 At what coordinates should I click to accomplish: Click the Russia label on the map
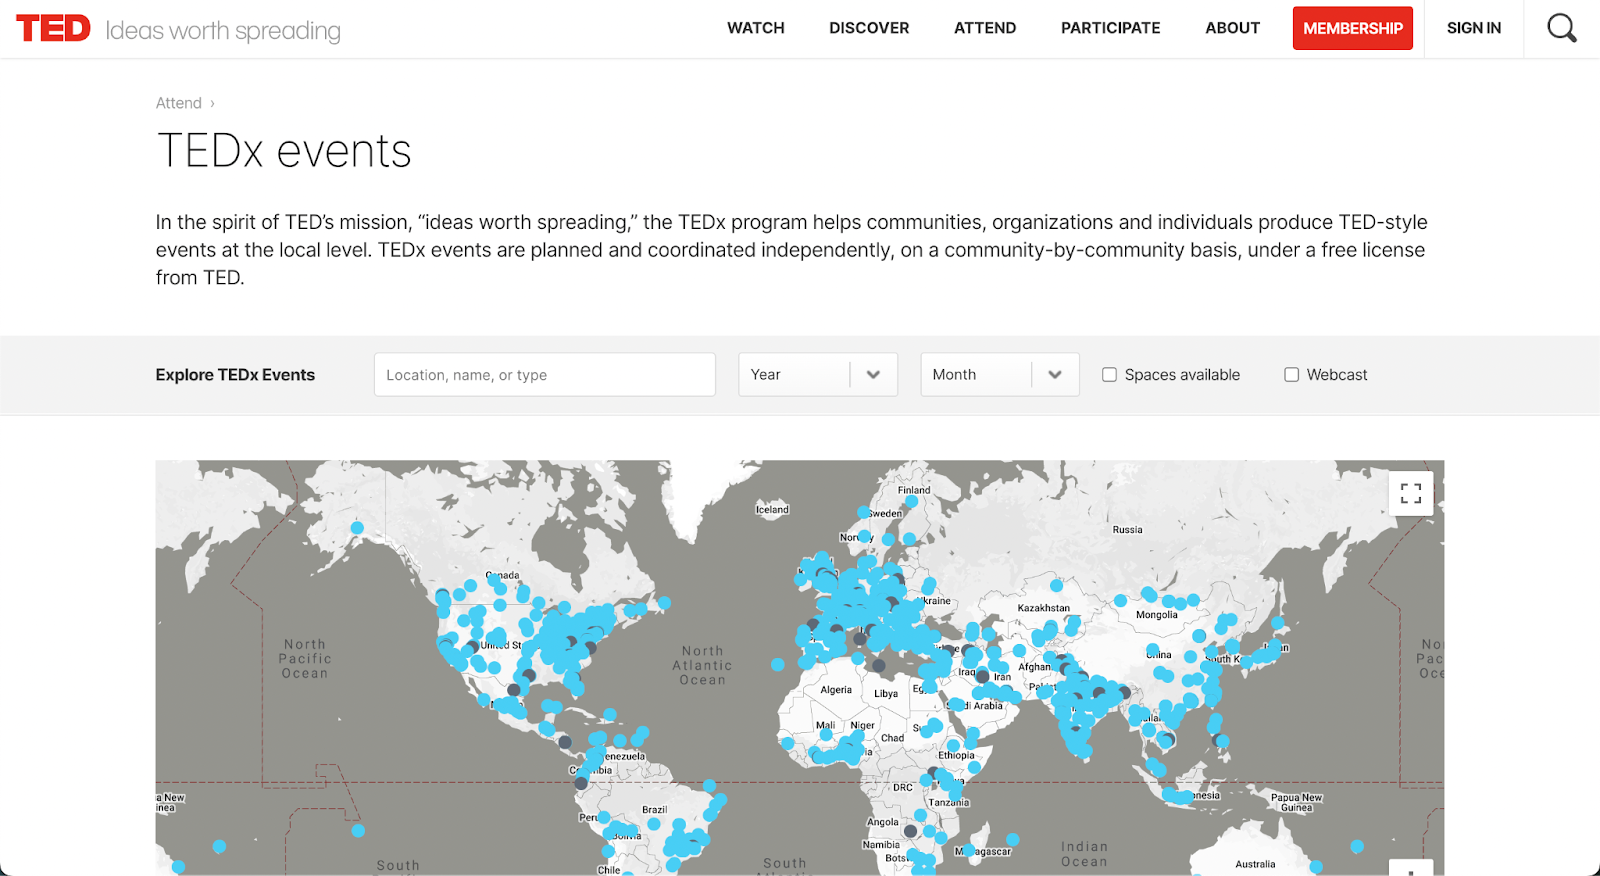click(x=1127, y=530)
